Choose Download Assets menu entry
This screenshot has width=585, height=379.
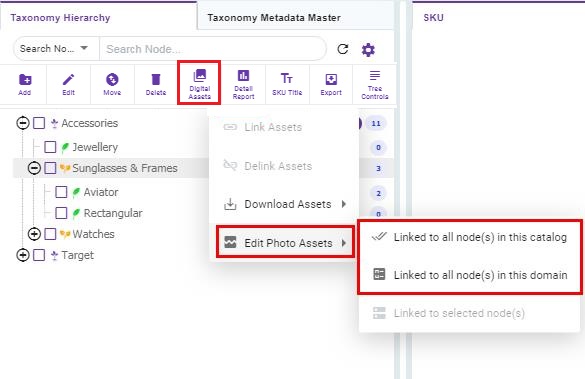click(284, 204)
